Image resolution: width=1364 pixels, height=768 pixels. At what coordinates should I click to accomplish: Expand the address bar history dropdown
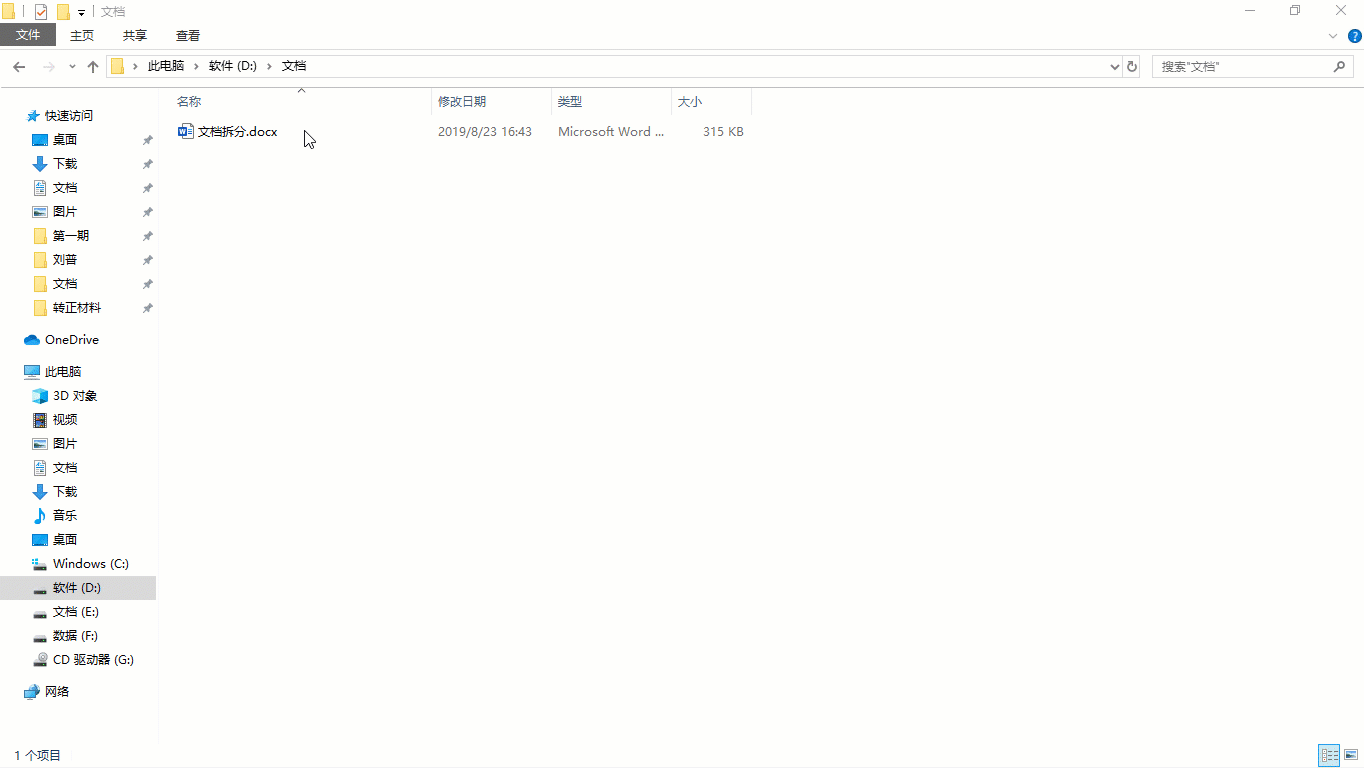[x=1115, y=67]
